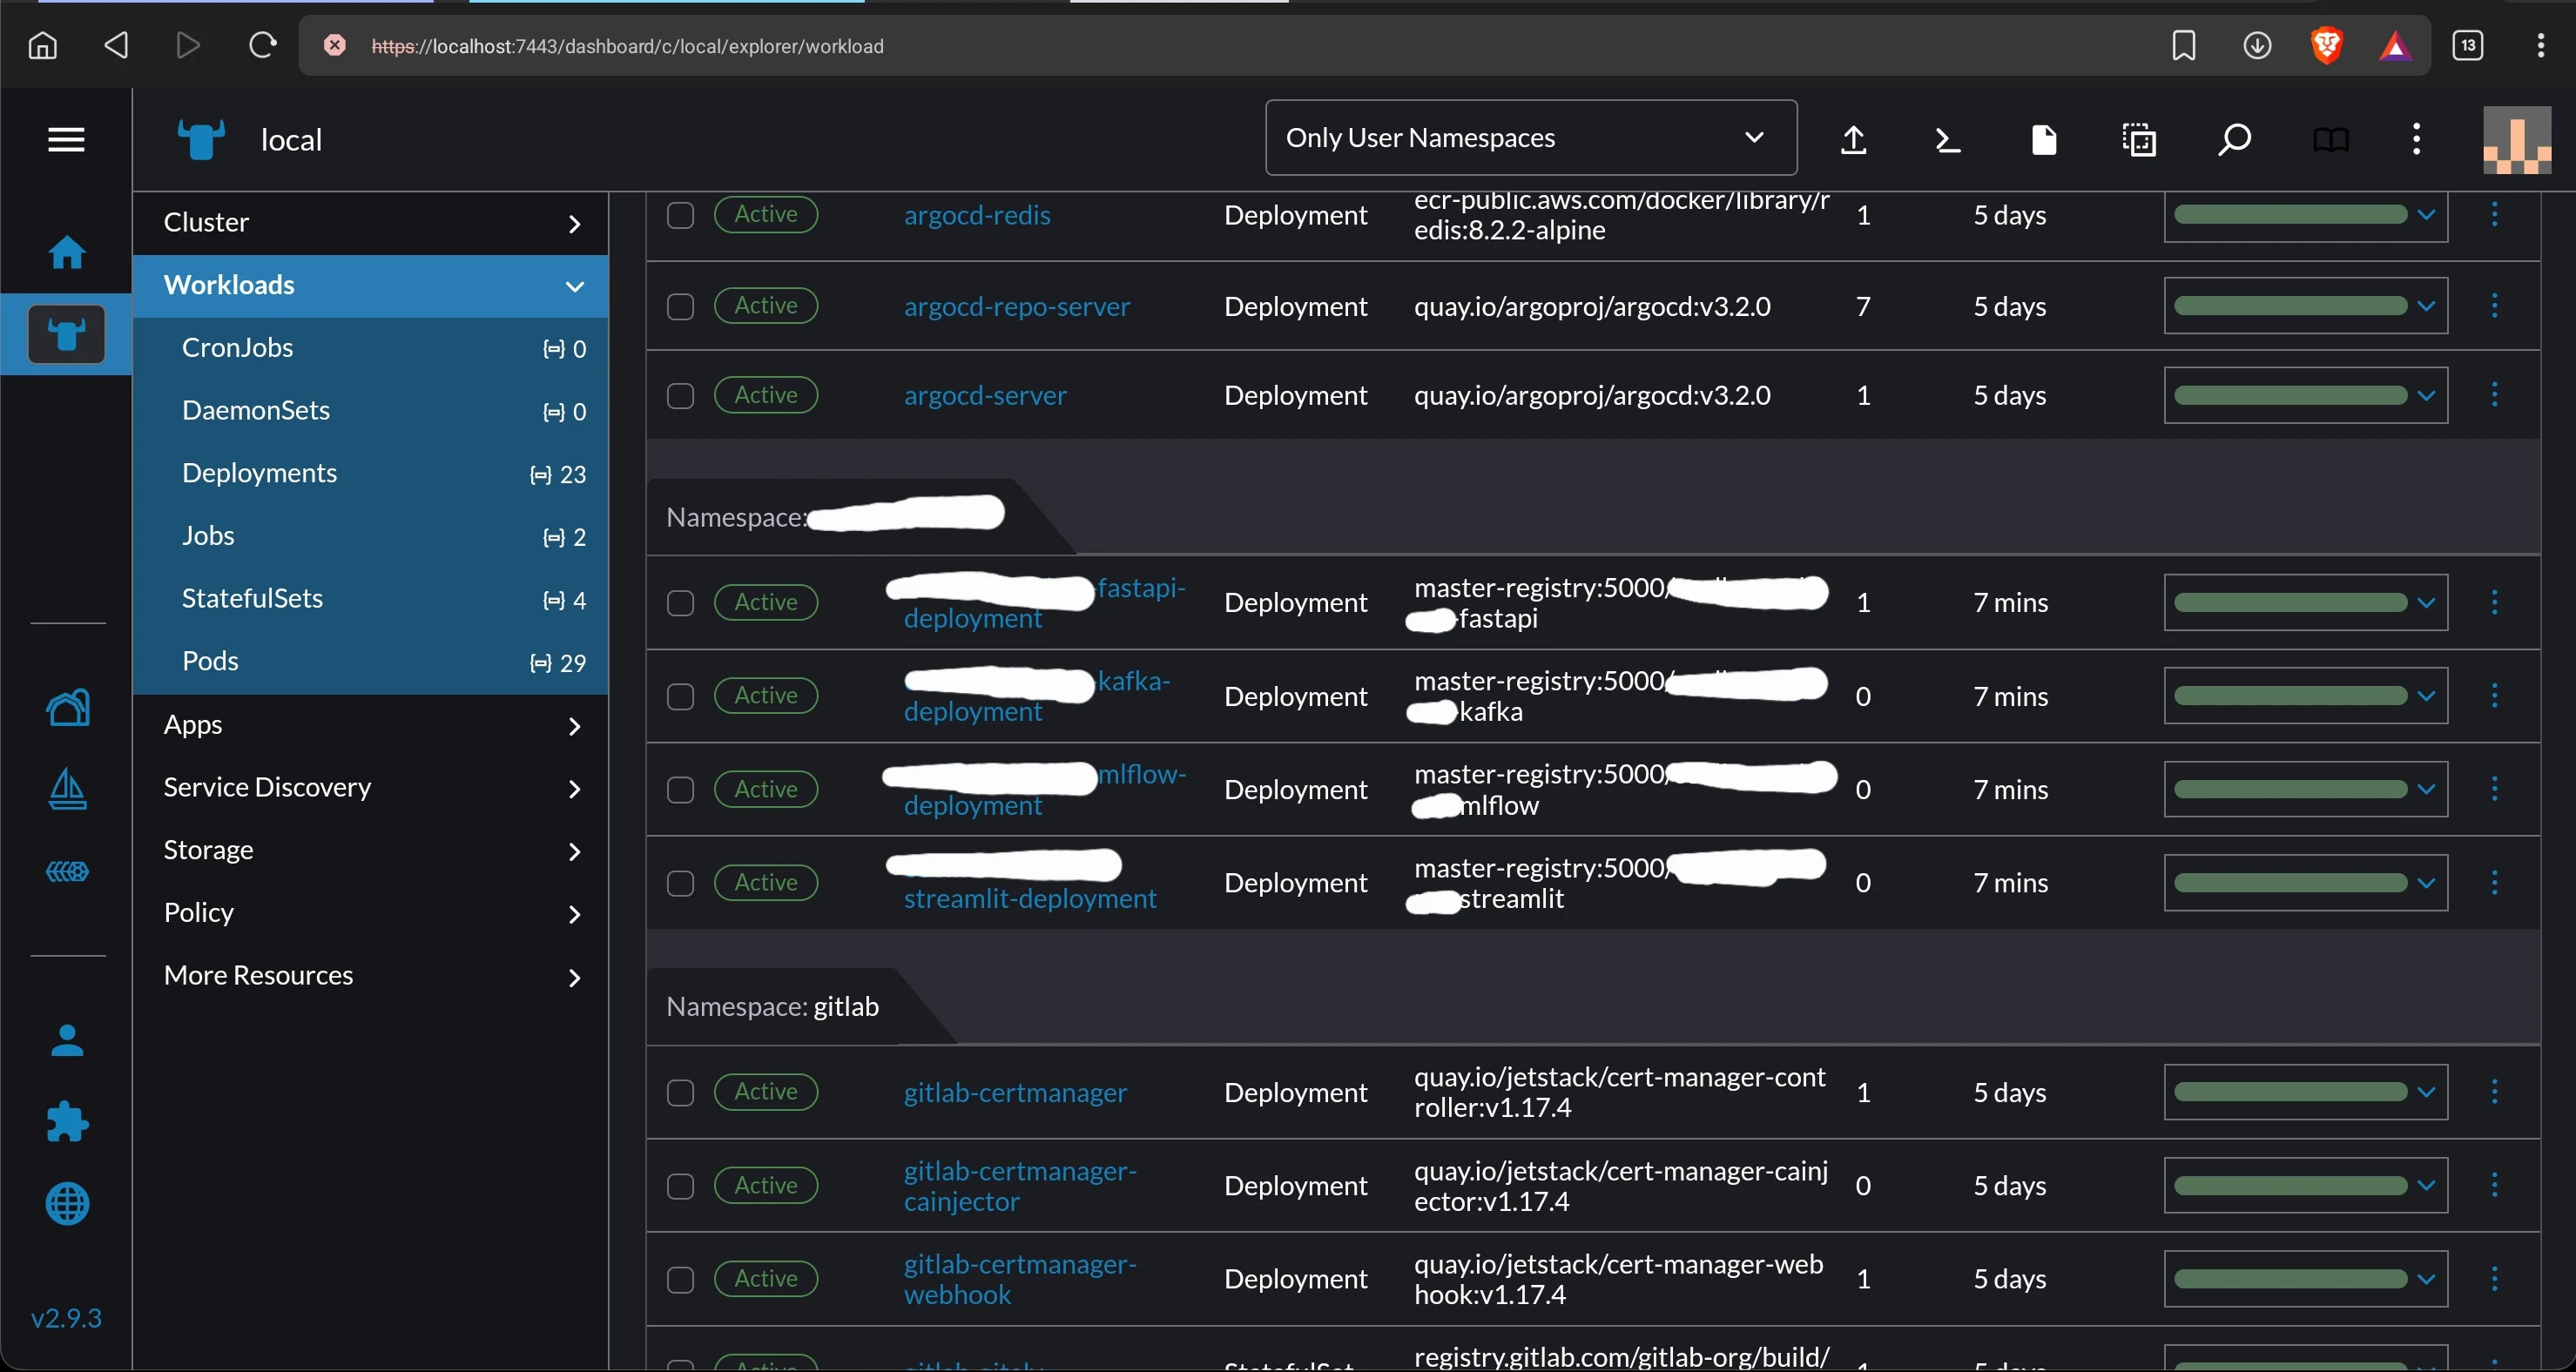Open the user avatar menu
Image resolution: width=2576 pixels, height=1372 pixels.
pos(2516,140)
